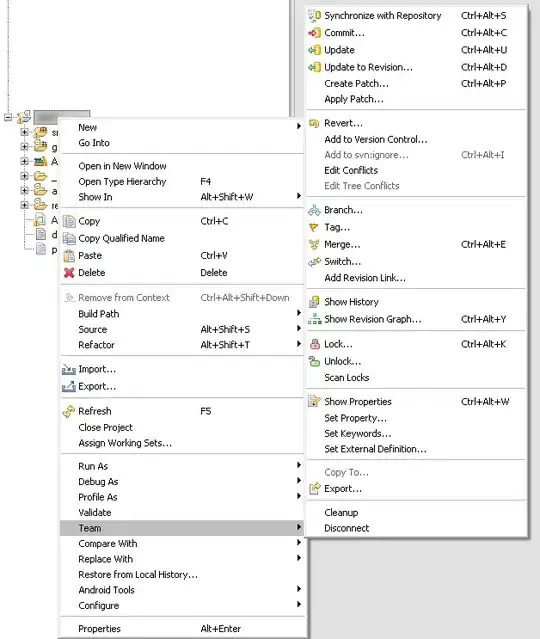Click the Synchronize with Repository icon
Viewport: 540px width, 639px height.
click(314, 15)
